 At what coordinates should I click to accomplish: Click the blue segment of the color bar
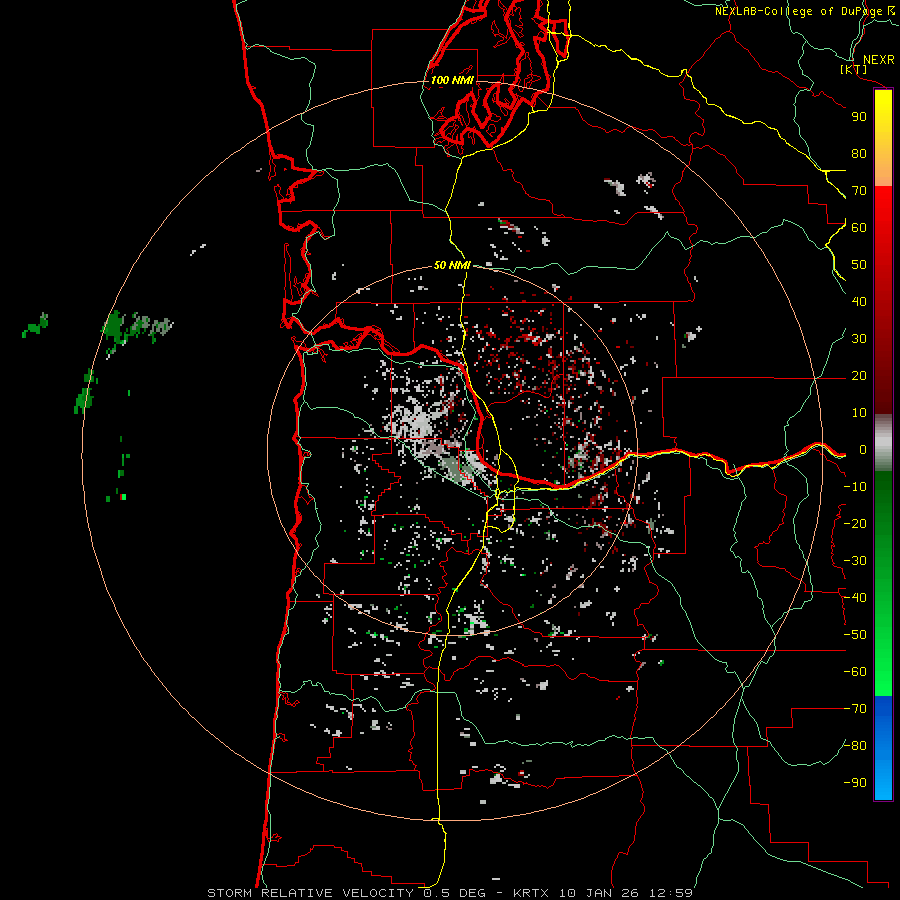tap(883, 748)
